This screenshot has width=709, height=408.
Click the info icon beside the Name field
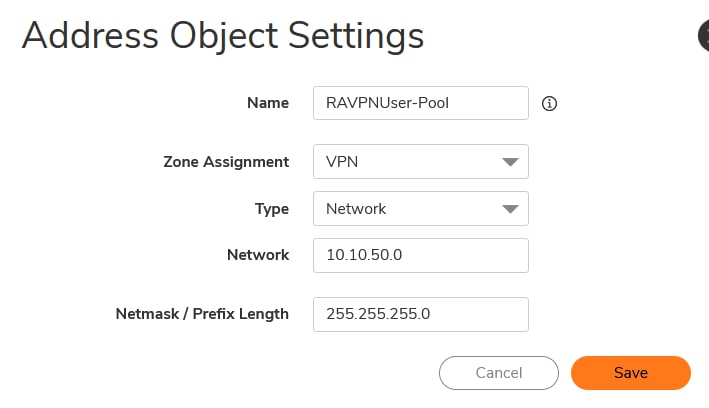pos(549,103)
